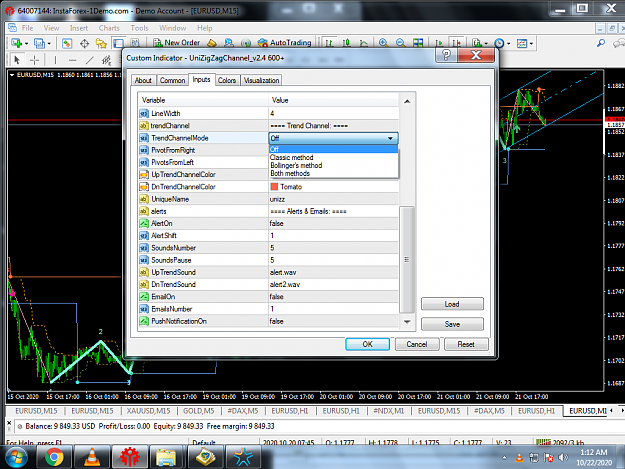Screen dimensions: 625x469
Task: Select the trendline drawing tool
Action: [90, 60]
